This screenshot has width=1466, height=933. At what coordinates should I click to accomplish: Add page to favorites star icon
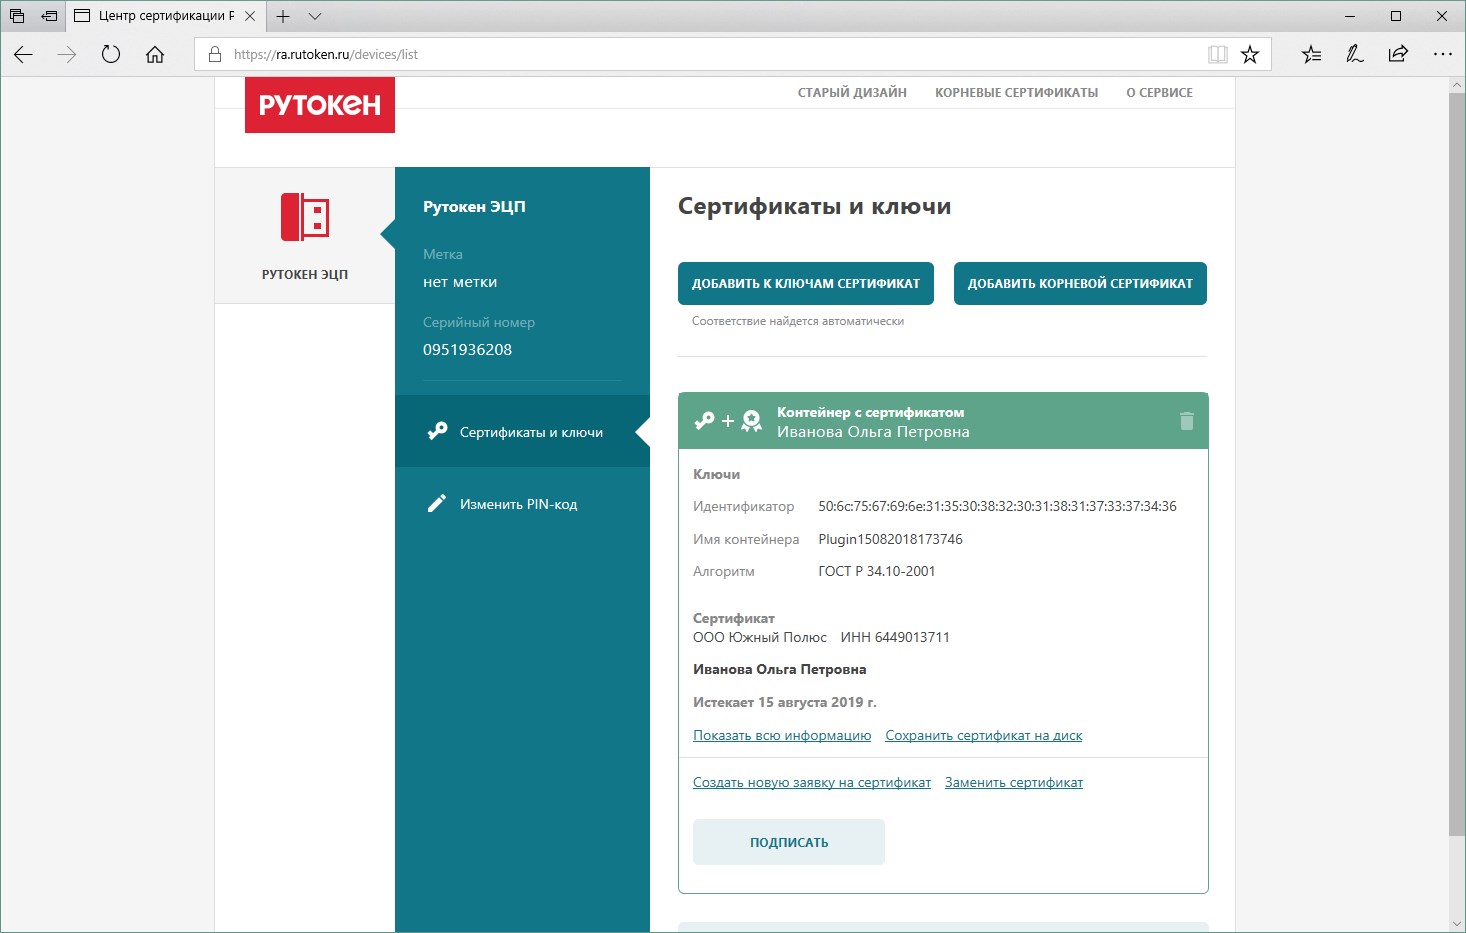[1250, 54]
